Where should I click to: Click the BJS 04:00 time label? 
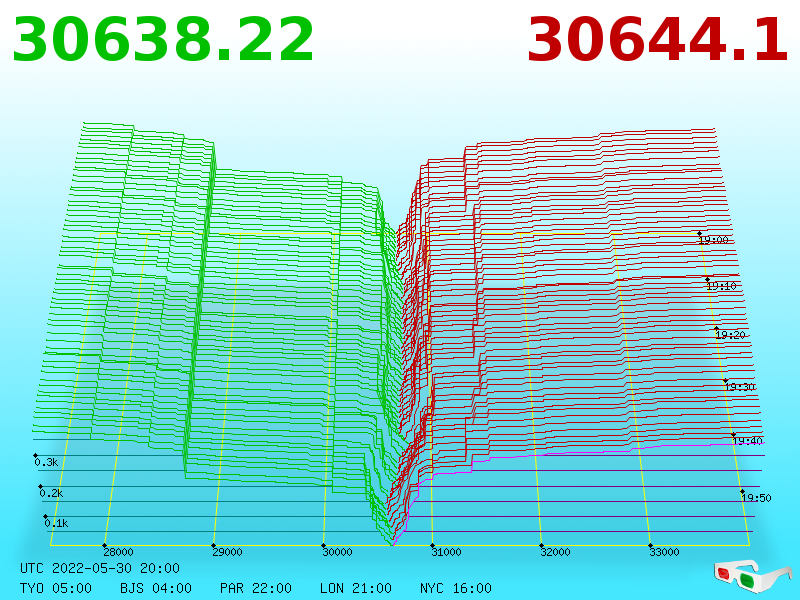tap(156, 588)
